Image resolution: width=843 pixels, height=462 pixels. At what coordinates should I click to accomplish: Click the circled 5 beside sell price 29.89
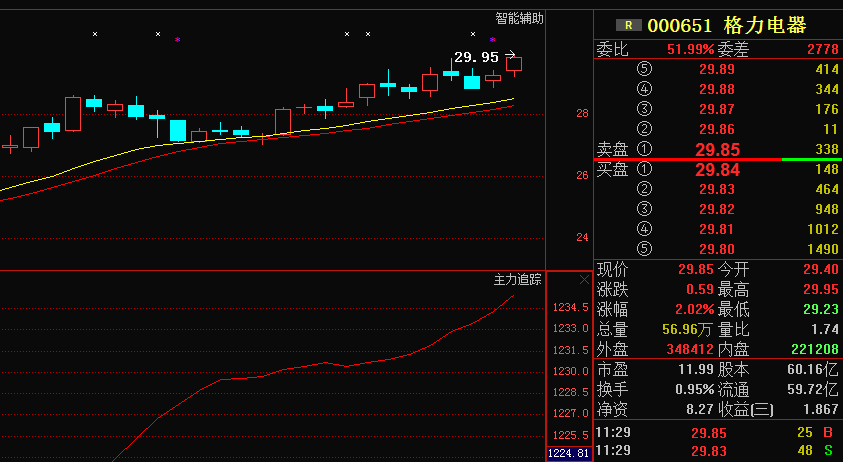point(644,69)
